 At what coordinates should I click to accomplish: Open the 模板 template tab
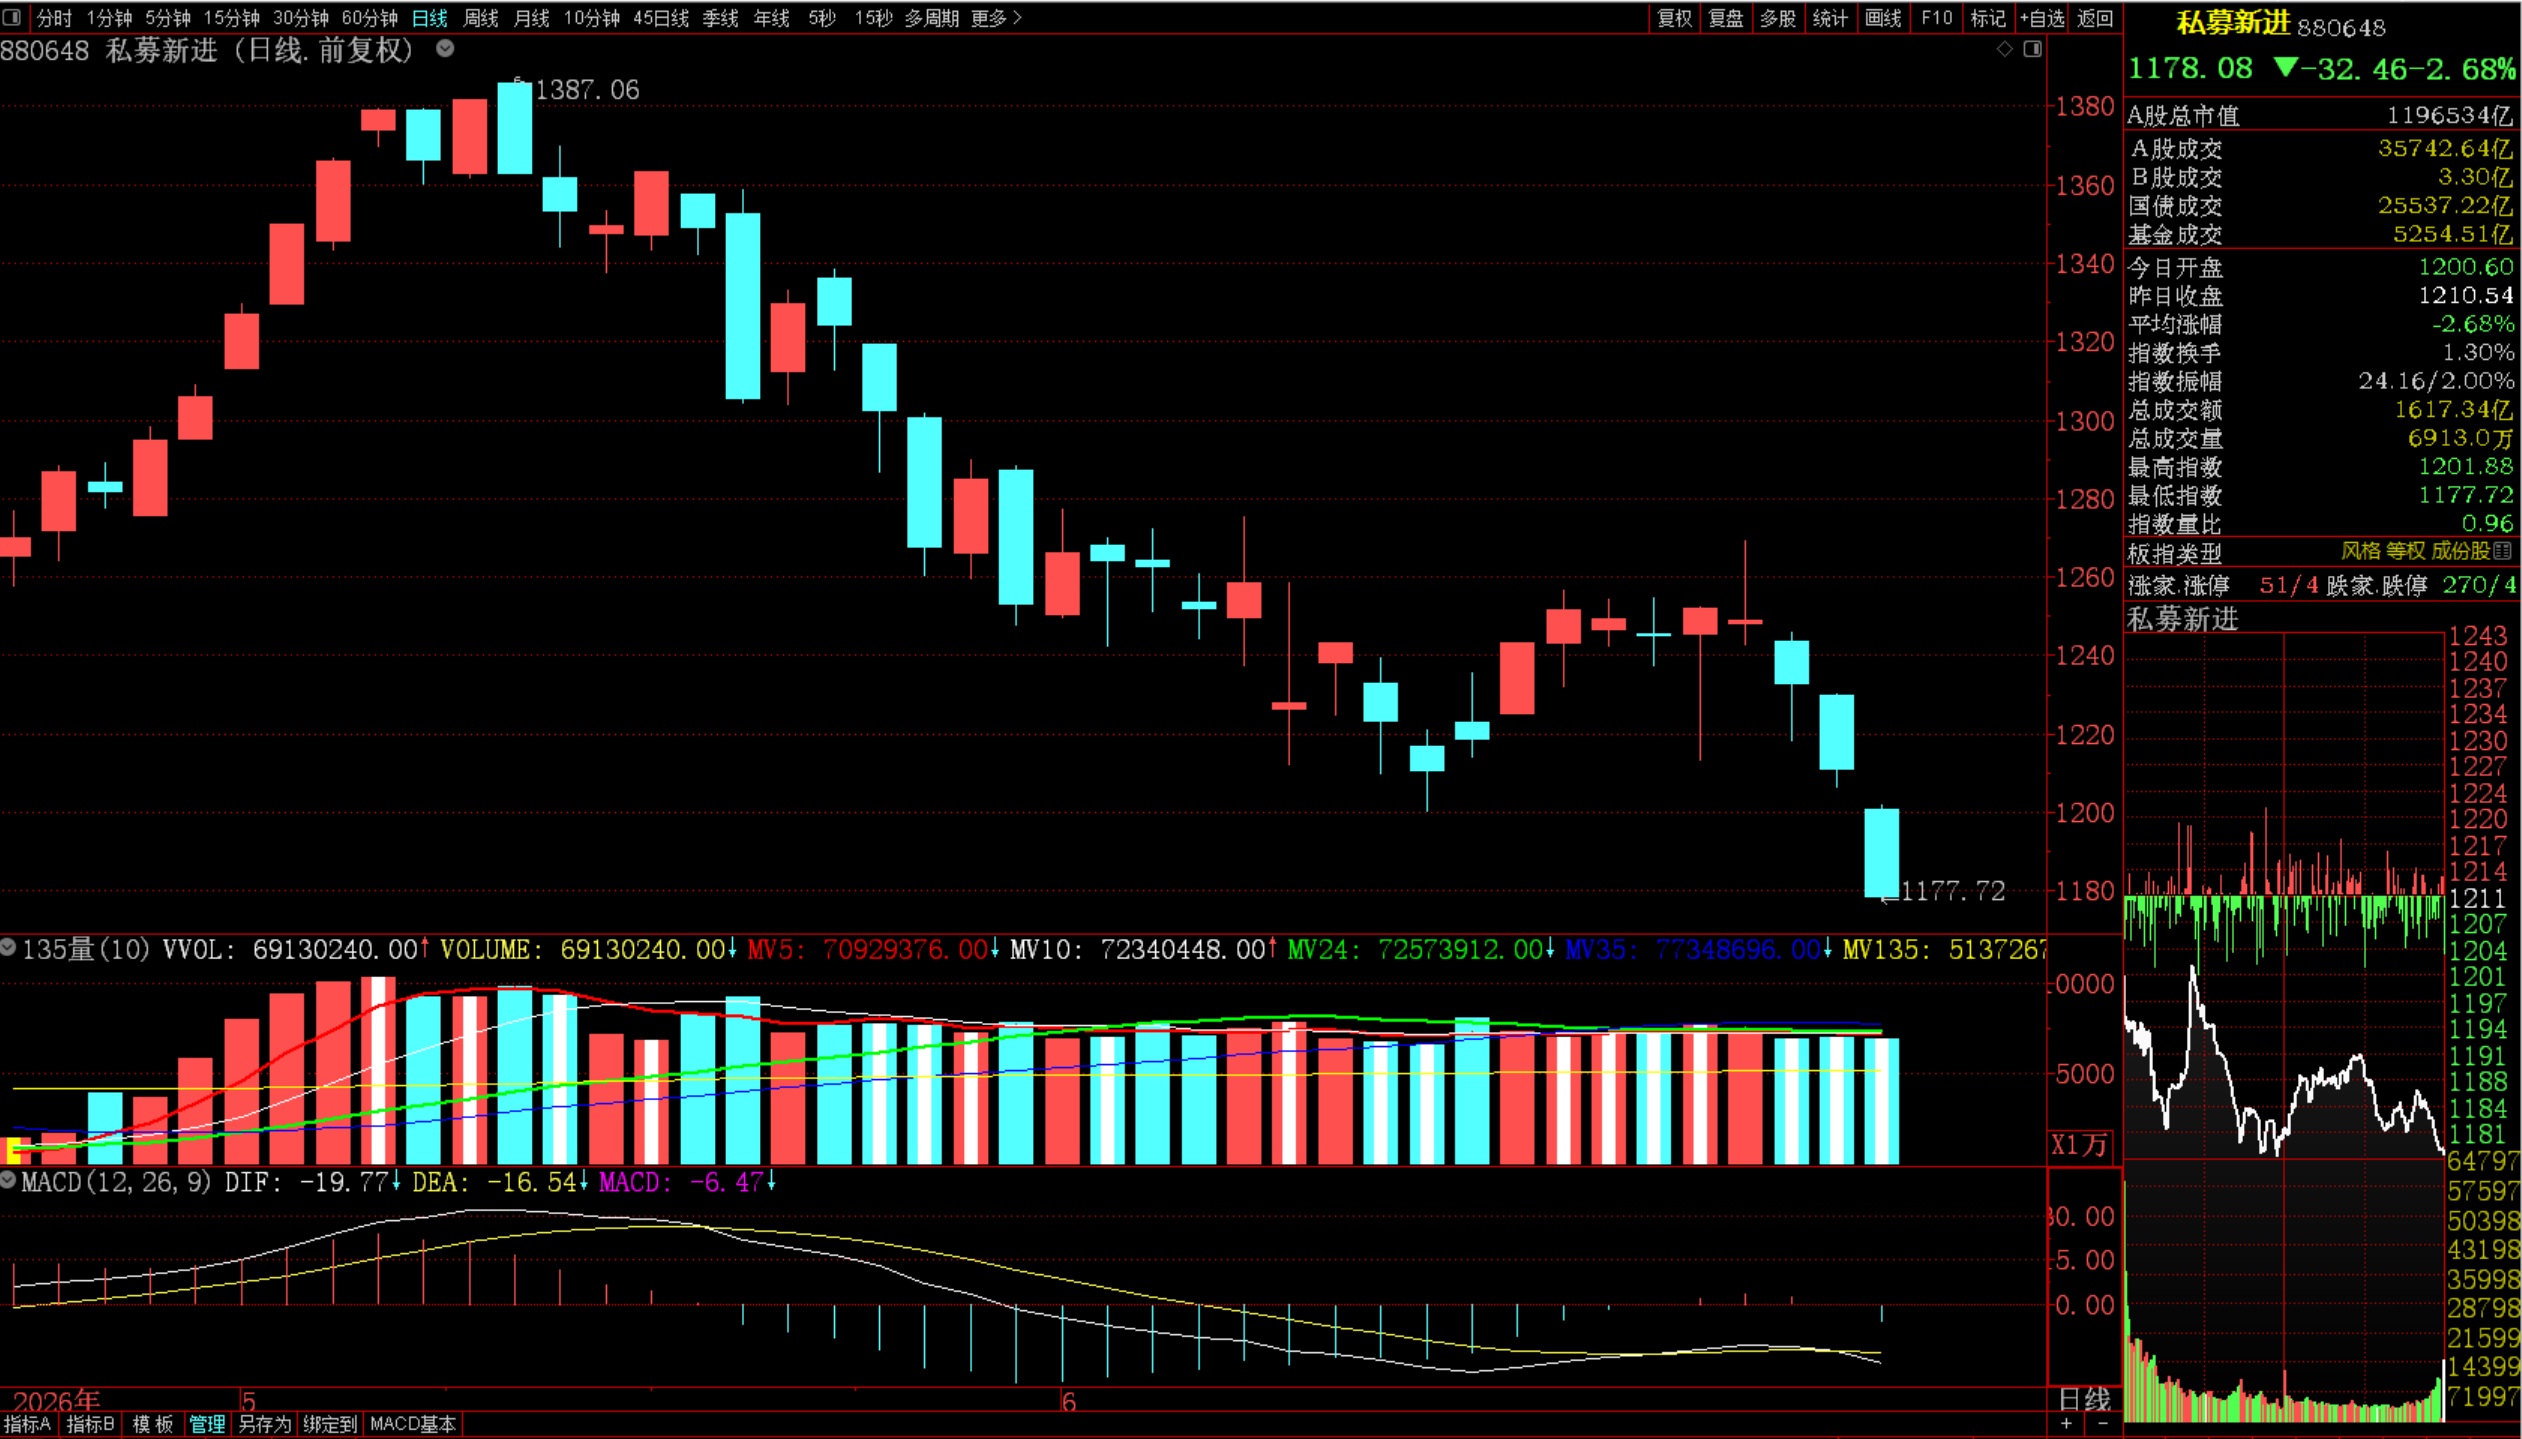153,1424
